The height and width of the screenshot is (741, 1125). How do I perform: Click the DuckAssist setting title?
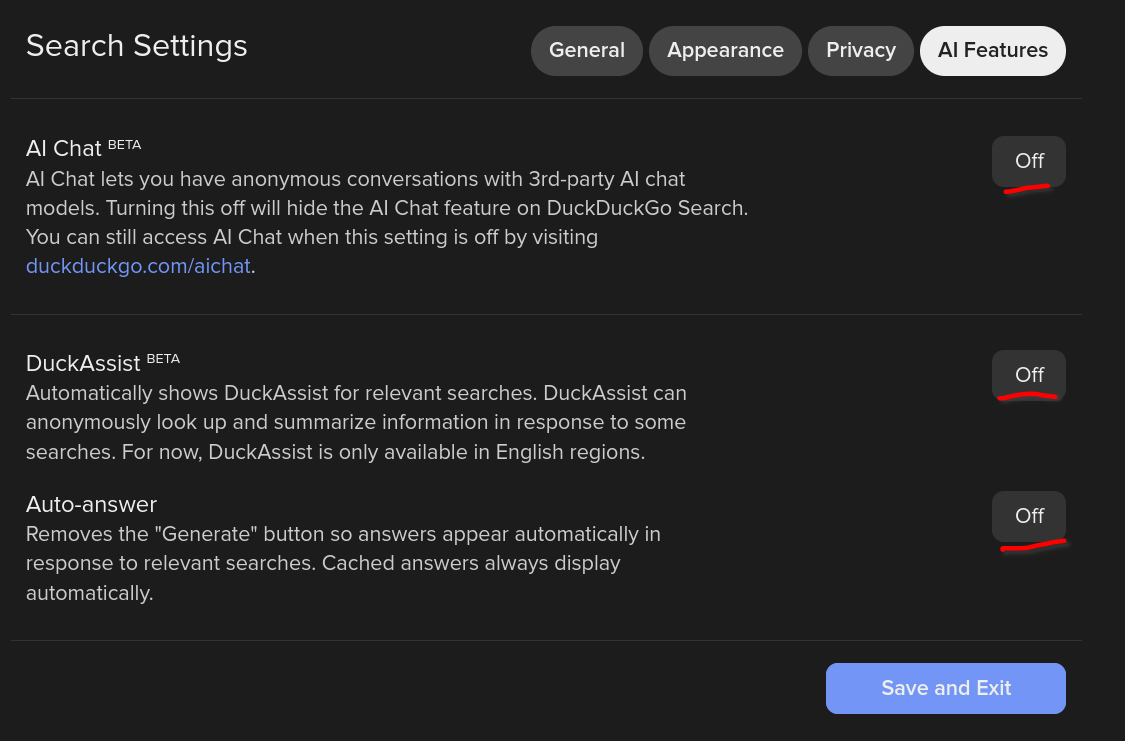pos(83,364)
